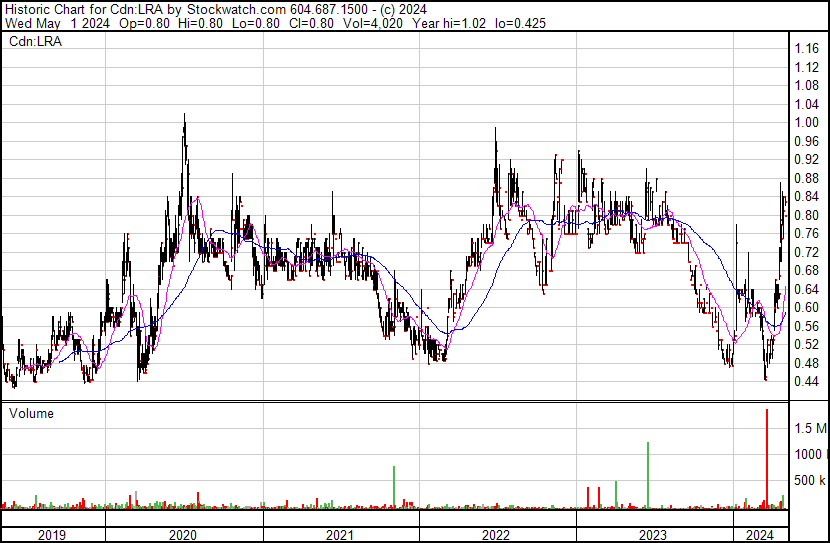This screenshot has height=543, width=830.
Task: Click the 0.68 price axis label
Action: (807, 271)
